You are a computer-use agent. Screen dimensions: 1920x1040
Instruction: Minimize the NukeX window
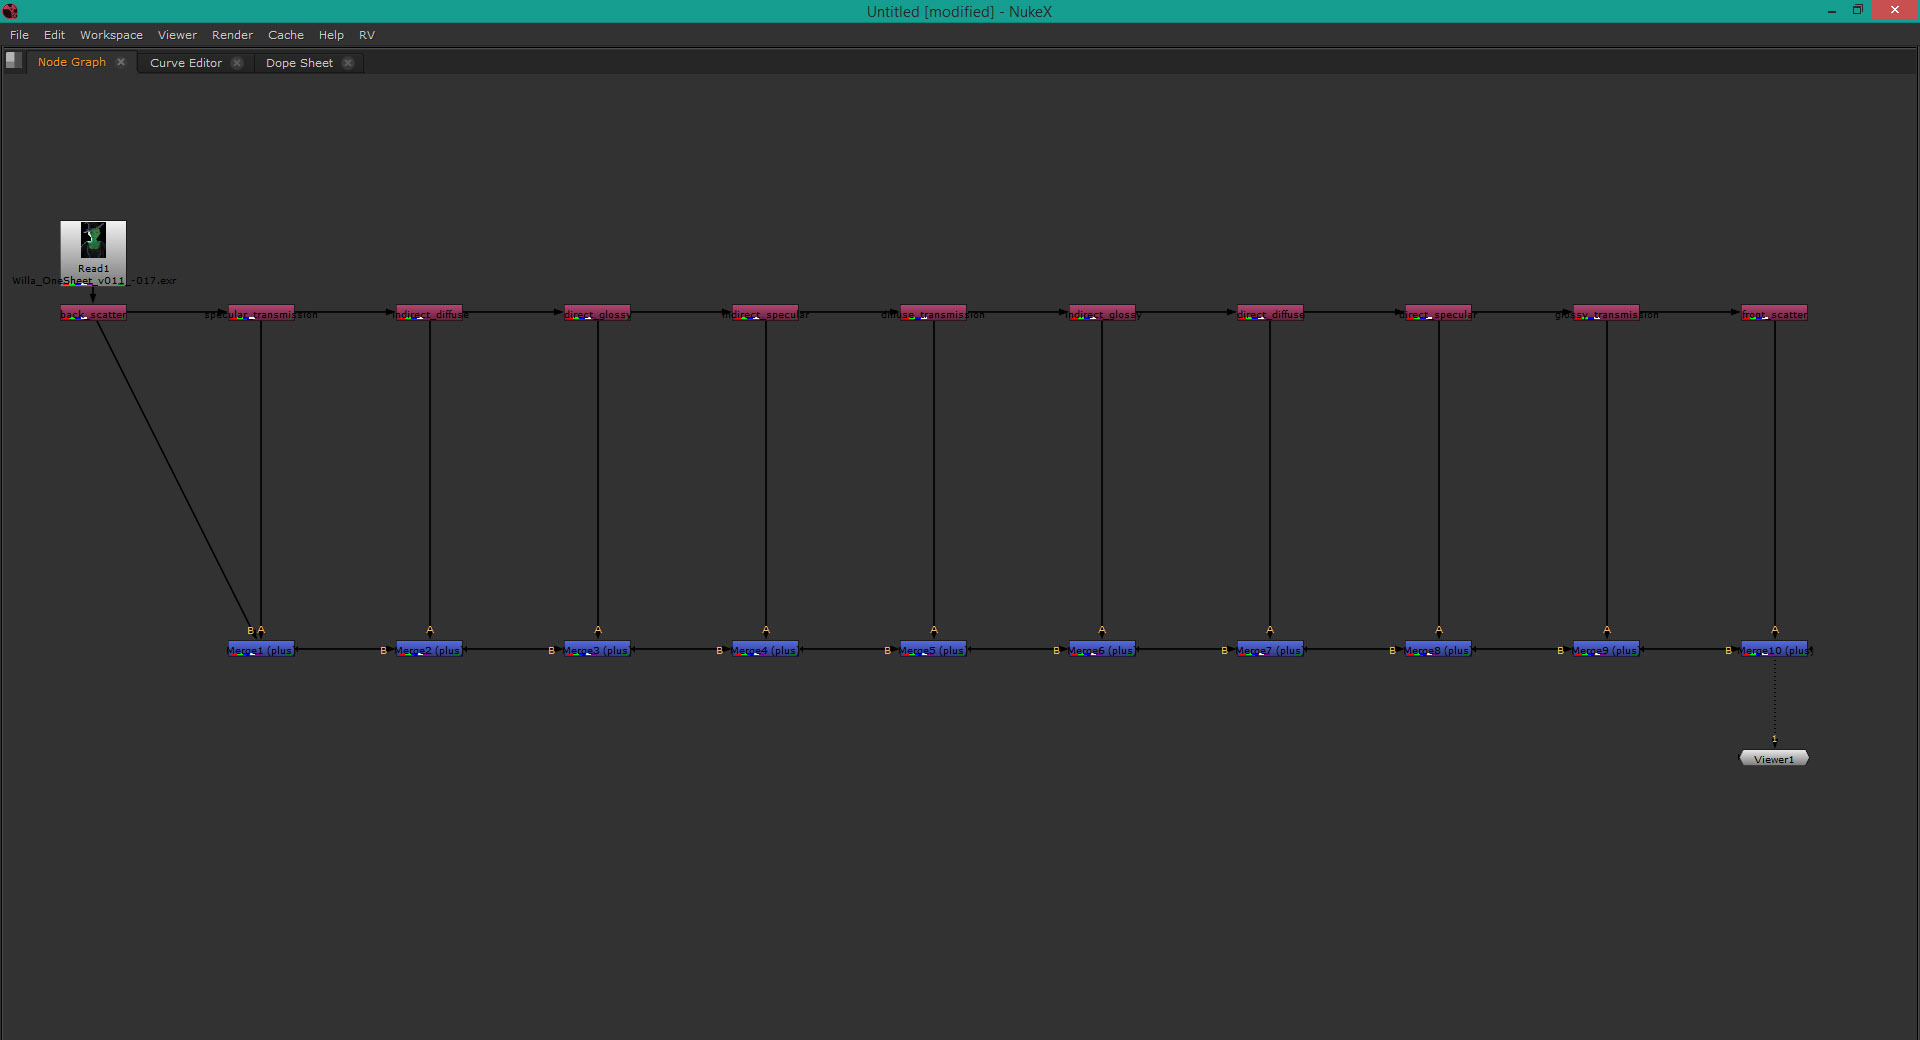[1832, 11]
